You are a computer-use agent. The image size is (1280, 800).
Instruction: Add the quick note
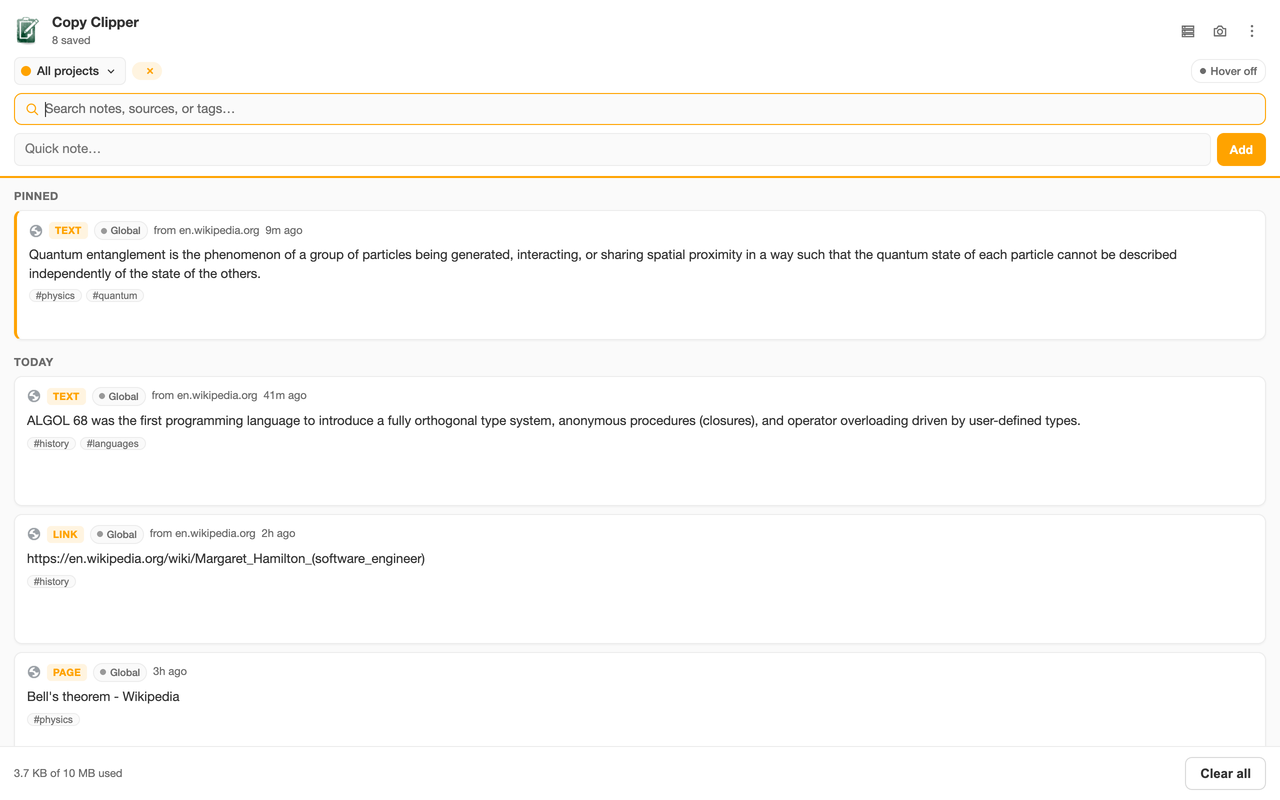coord(1241,149)
